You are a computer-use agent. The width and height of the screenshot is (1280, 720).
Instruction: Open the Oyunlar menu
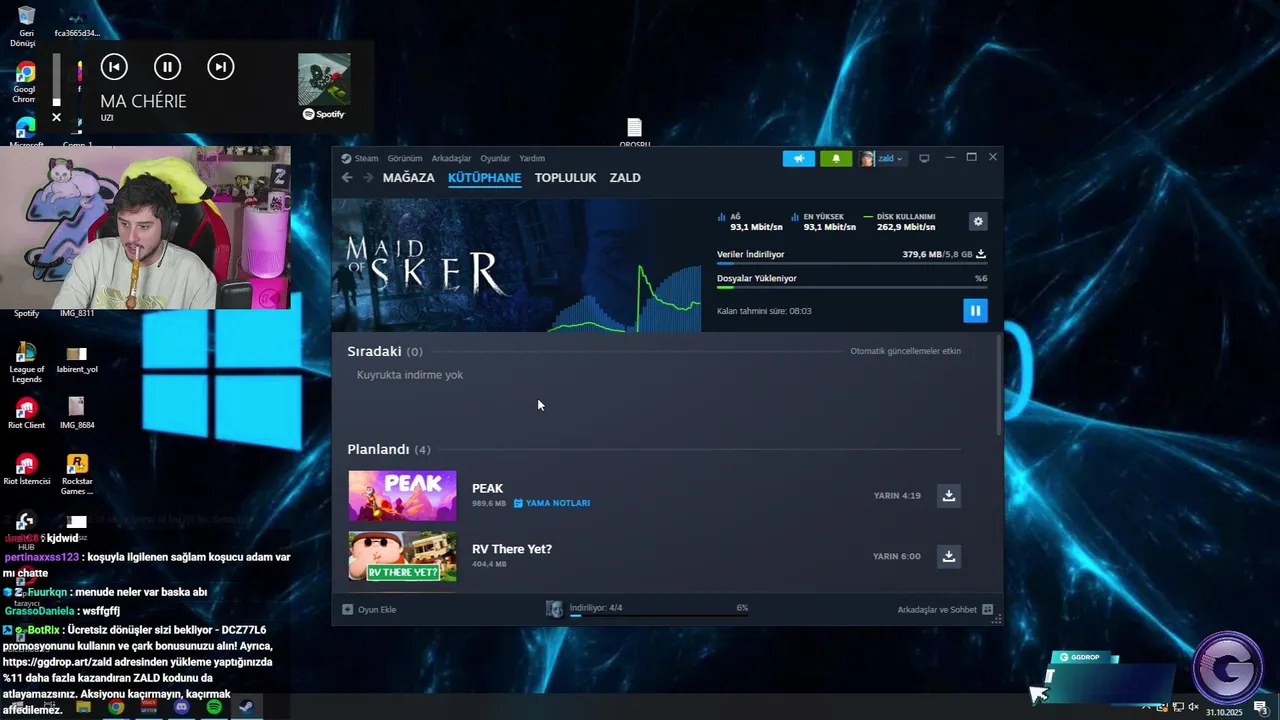point(495,158)
